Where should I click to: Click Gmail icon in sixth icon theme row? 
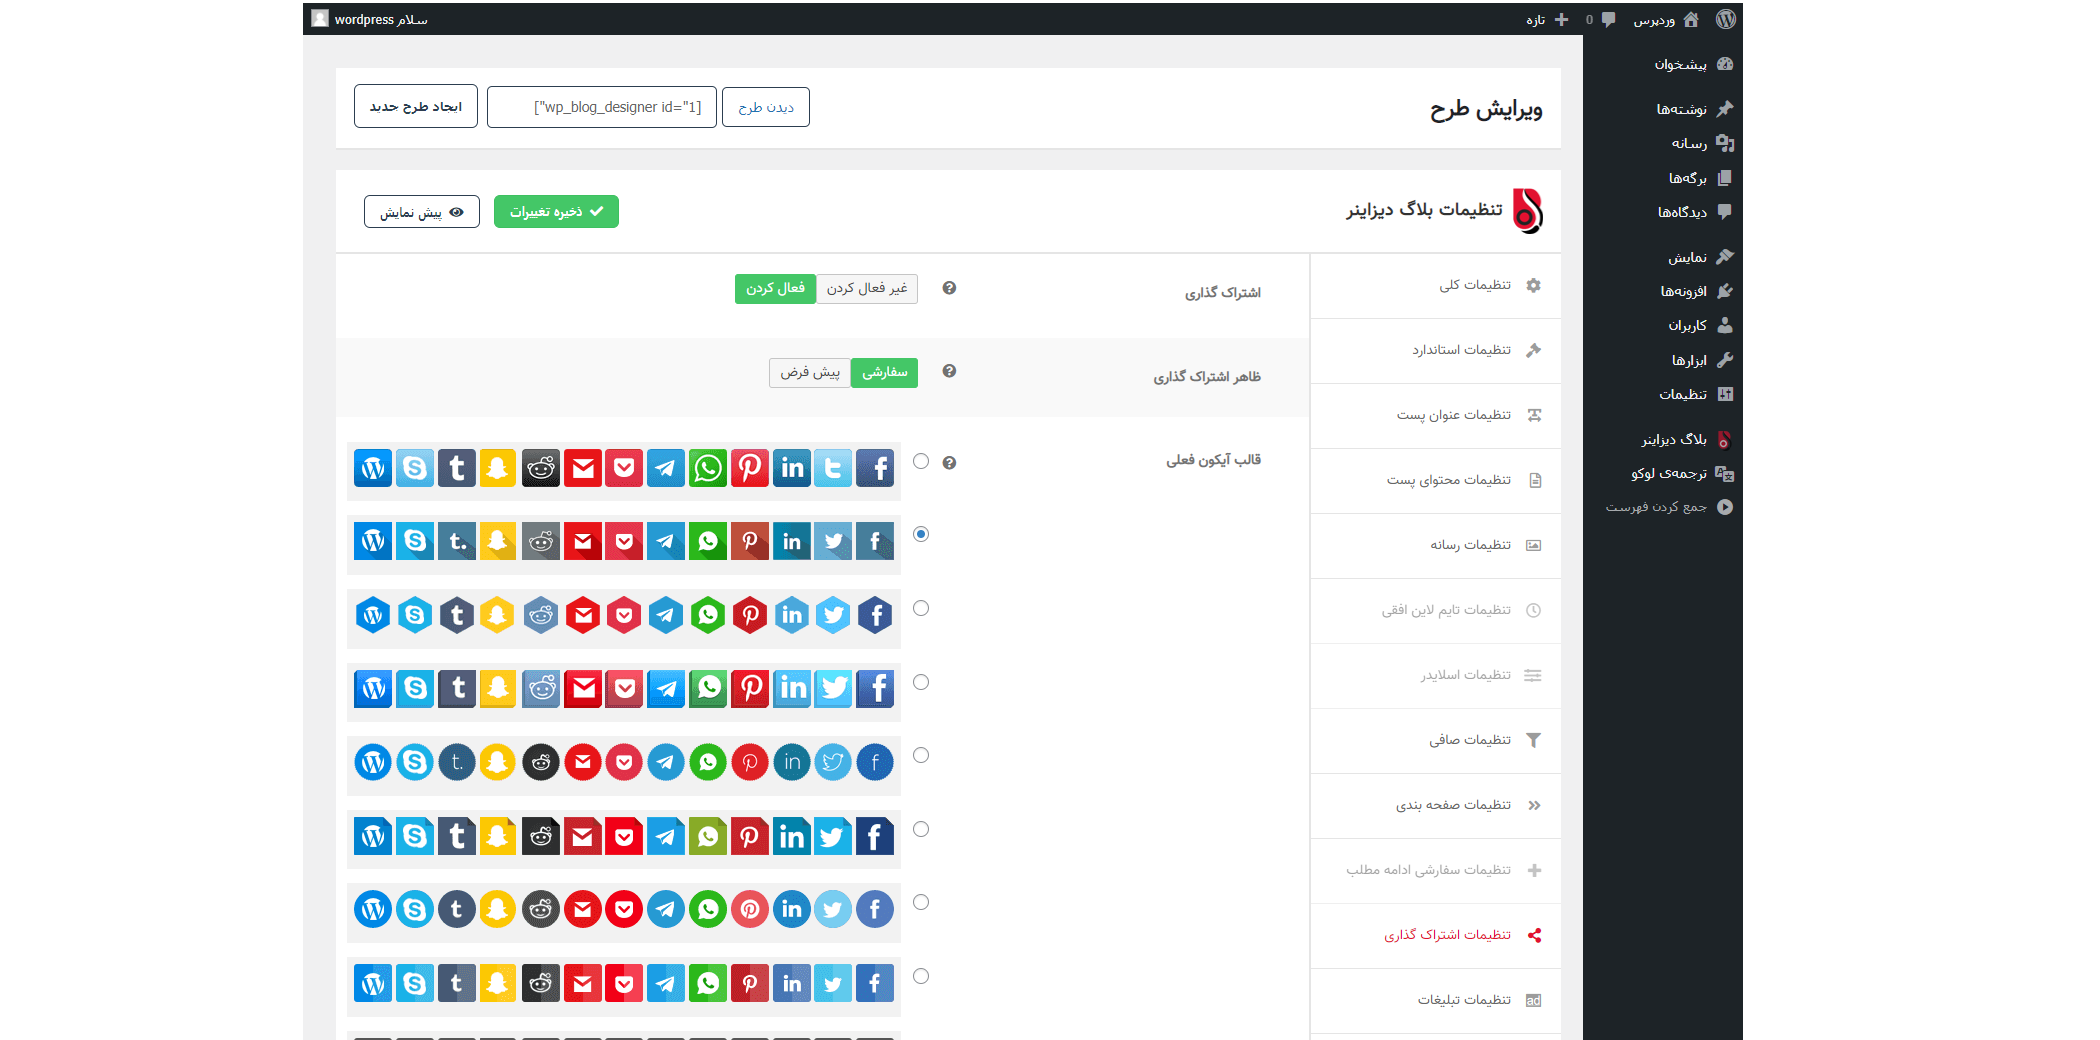coord(583,836)
